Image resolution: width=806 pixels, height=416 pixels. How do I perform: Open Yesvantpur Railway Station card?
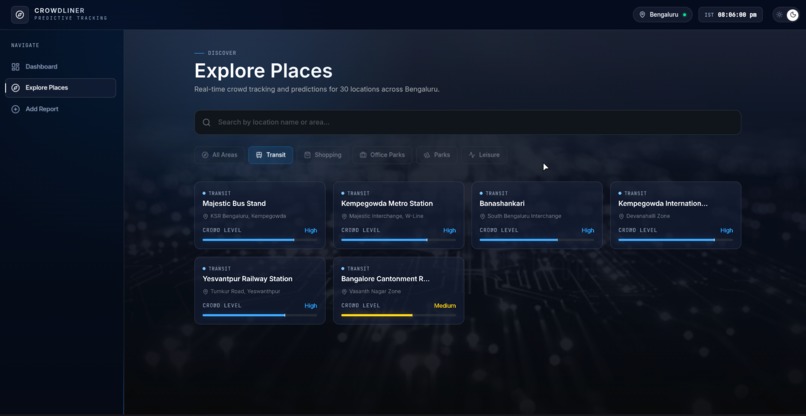[x=260, y=291]
